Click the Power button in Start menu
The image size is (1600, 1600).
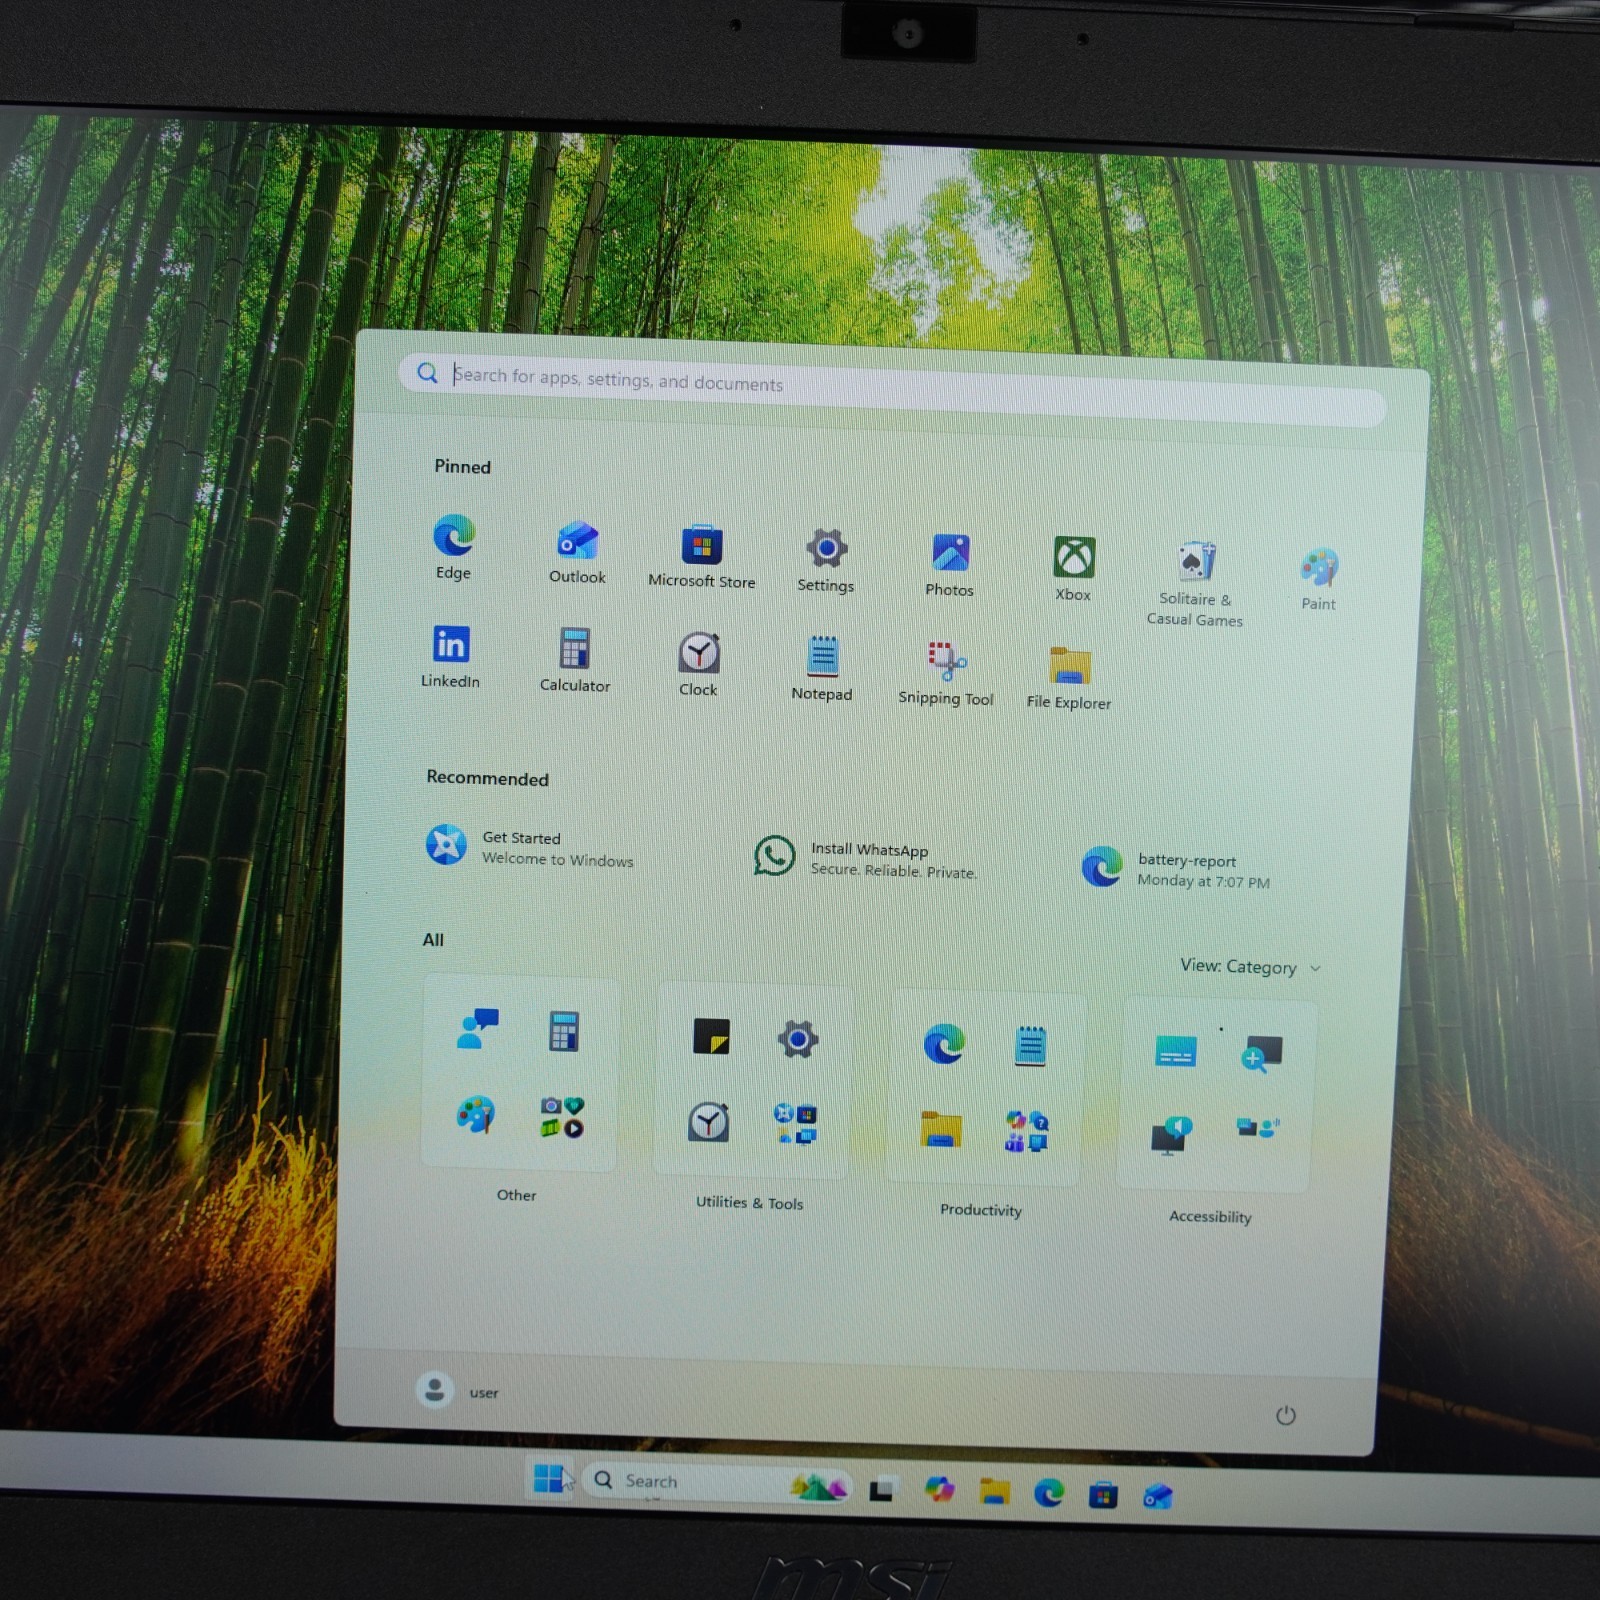point(1286,1415)
